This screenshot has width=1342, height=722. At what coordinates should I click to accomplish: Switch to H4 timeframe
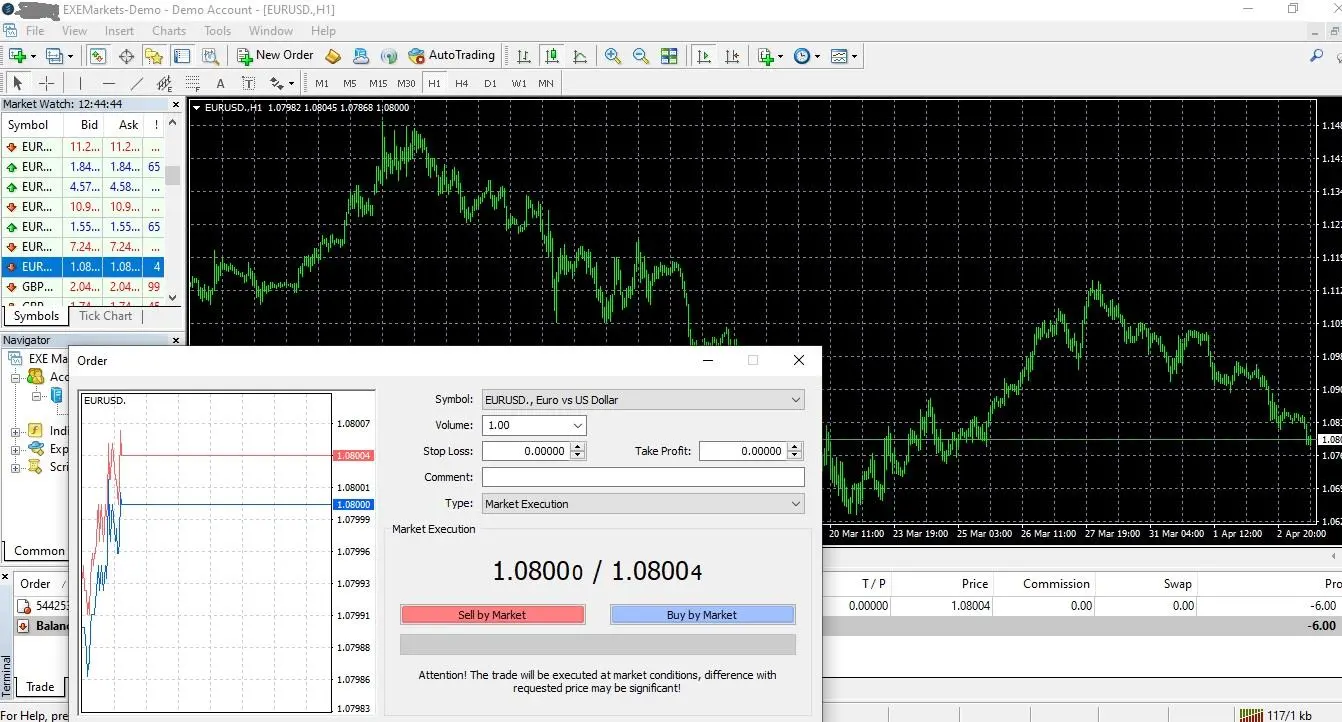(x=461, y=83)
